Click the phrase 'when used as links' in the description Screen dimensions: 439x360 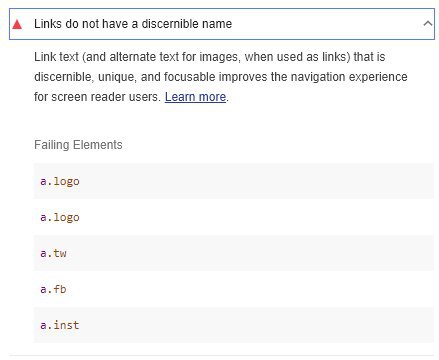pyautogui.click(x=296, y=57)
